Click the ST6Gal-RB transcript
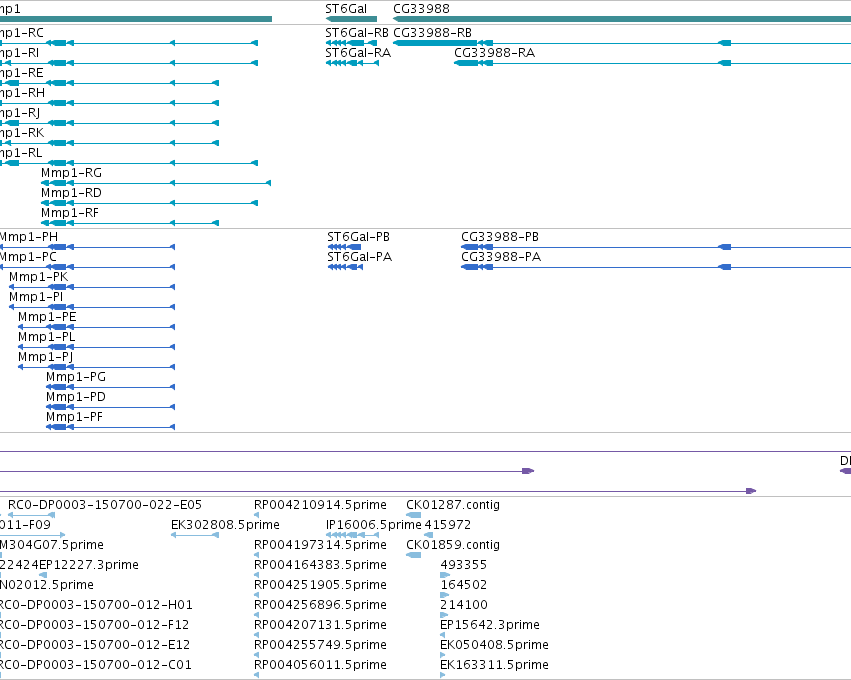This screenshot has width=851, height=680. (x=351, y=43)
